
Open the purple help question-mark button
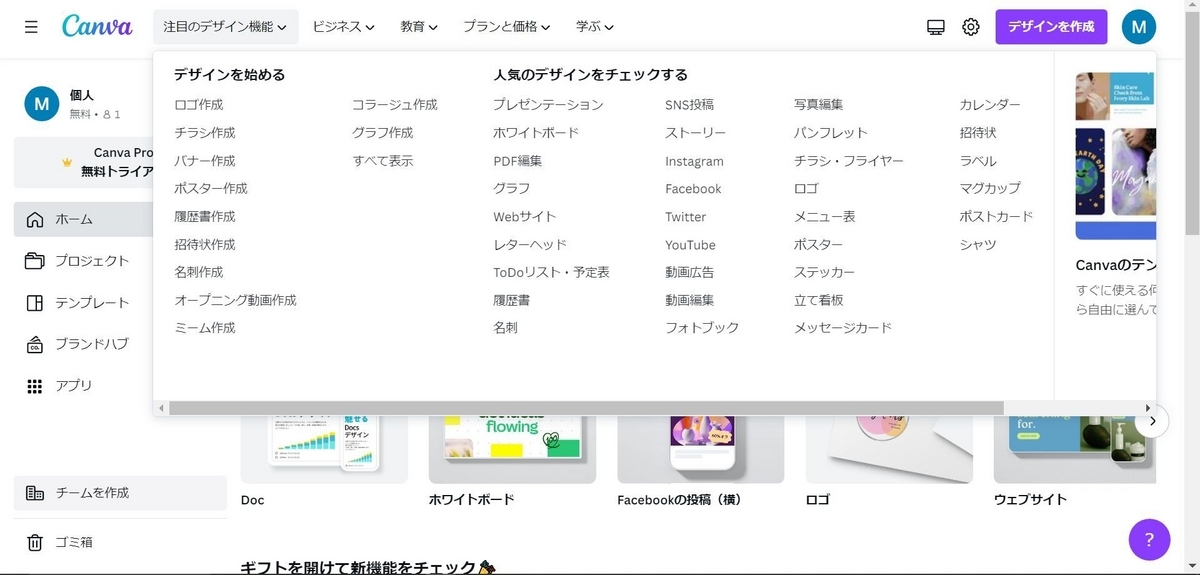(x=1149, y=540)
